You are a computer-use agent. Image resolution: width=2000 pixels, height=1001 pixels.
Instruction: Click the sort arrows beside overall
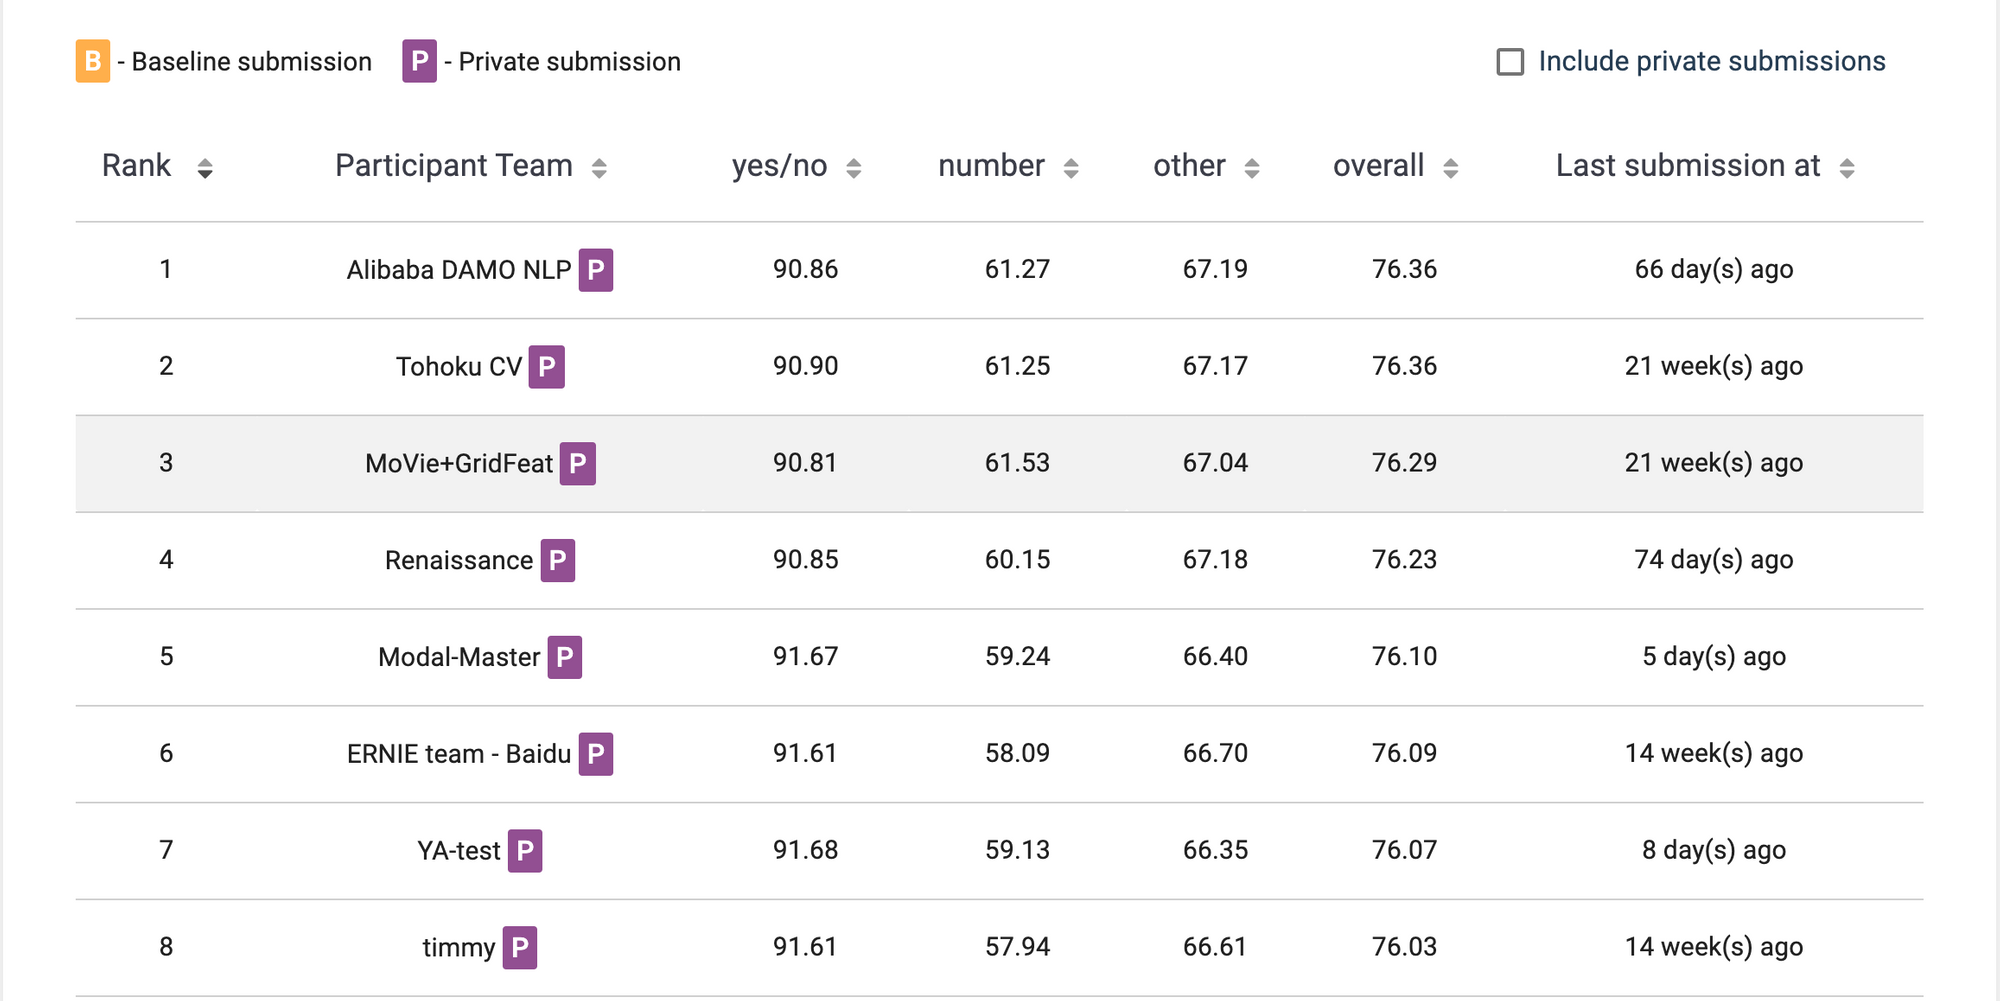click(x=1449, y=167)
